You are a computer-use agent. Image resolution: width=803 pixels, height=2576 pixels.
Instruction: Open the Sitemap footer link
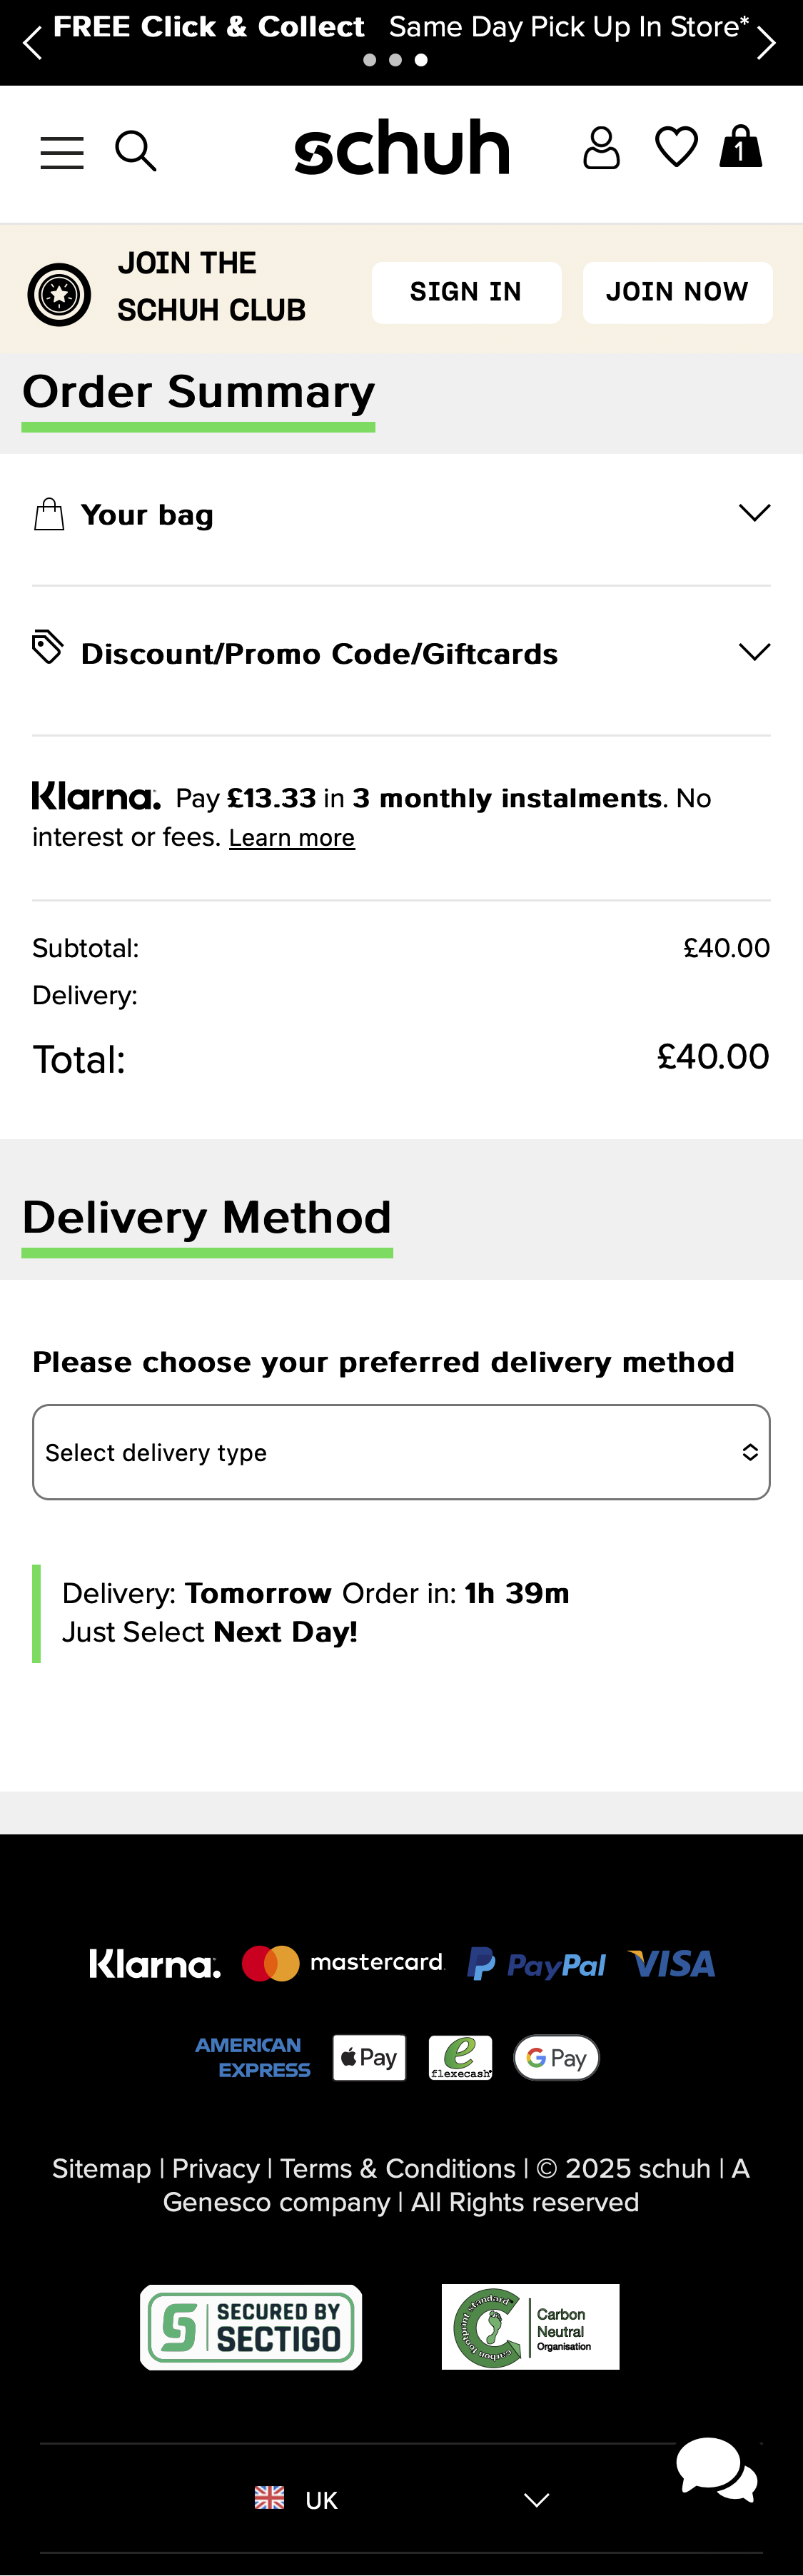pos(101,2168)
